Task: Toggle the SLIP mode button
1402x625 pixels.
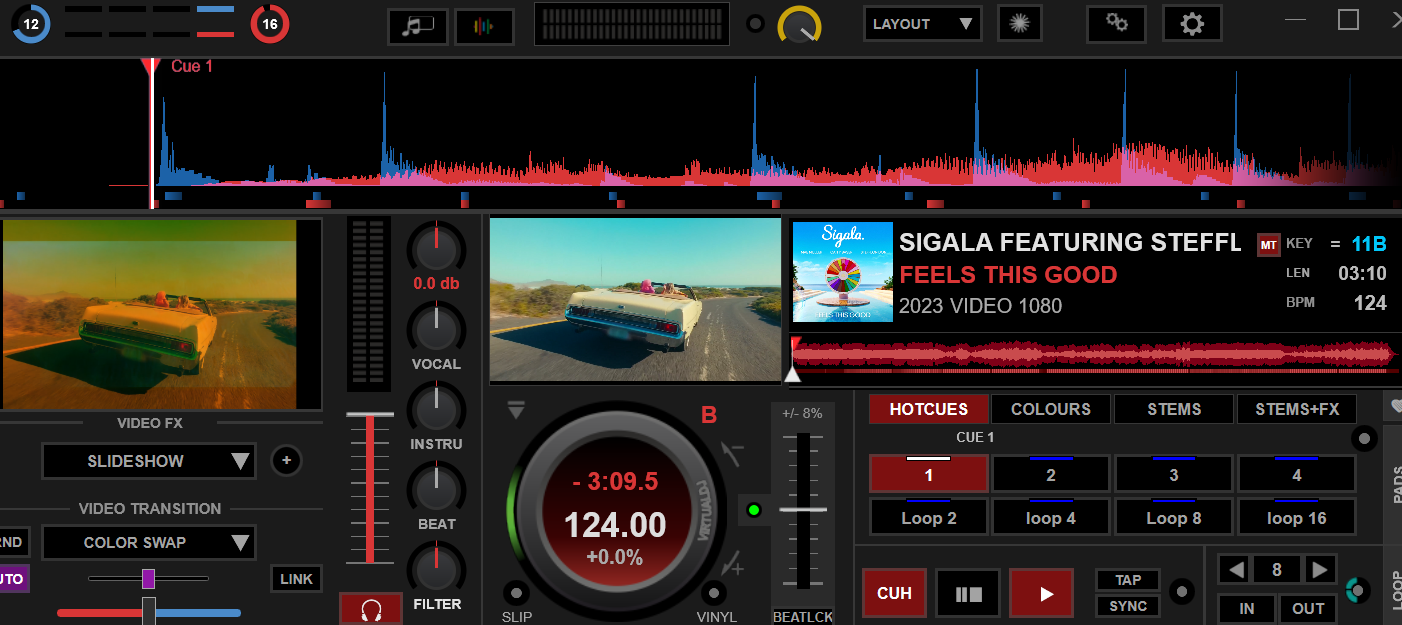Action: [516, 592]
